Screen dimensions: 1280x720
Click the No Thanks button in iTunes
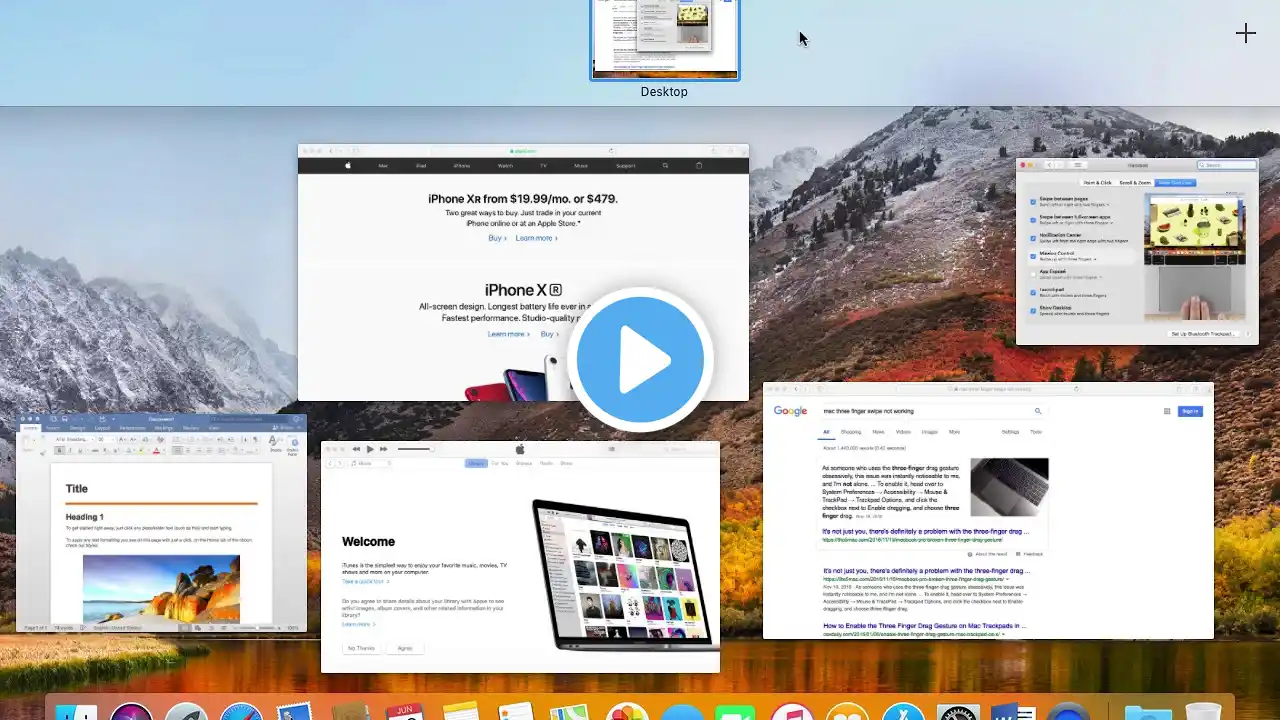[360, 648]
